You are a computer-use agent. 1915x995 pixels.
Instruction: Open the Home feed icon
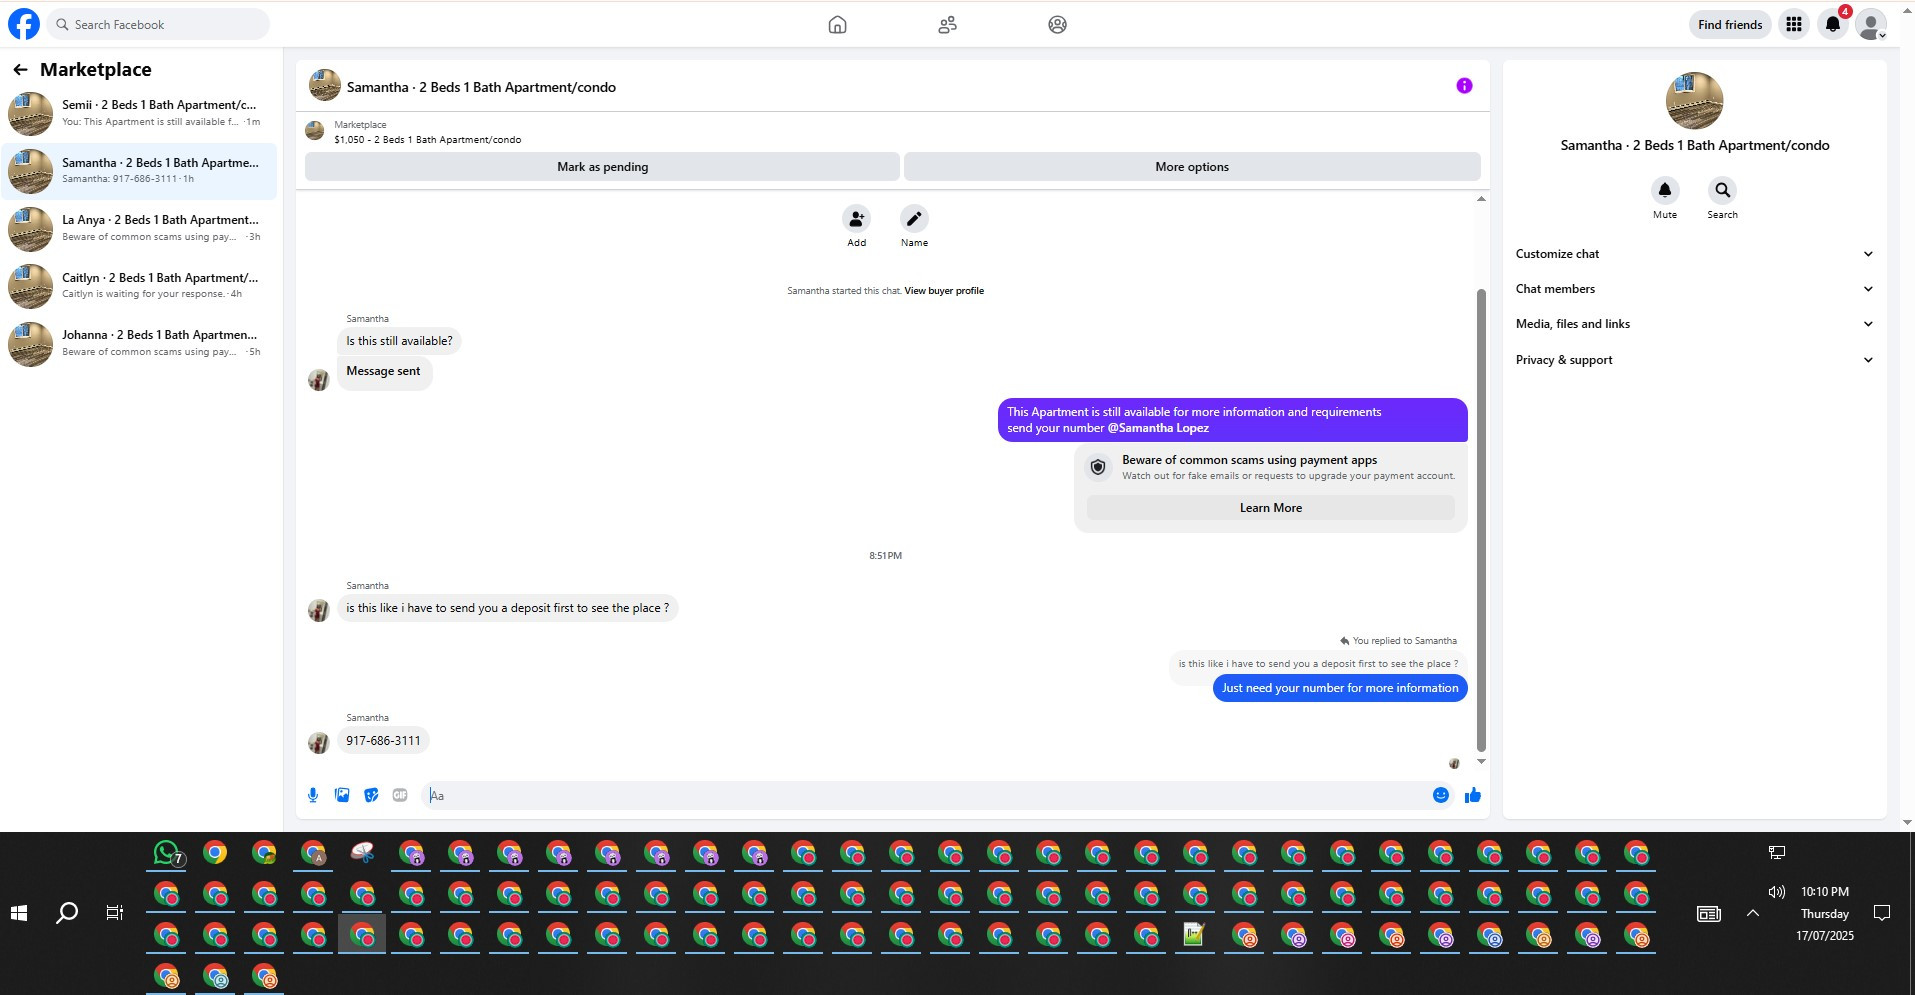[x=837, y=25]
